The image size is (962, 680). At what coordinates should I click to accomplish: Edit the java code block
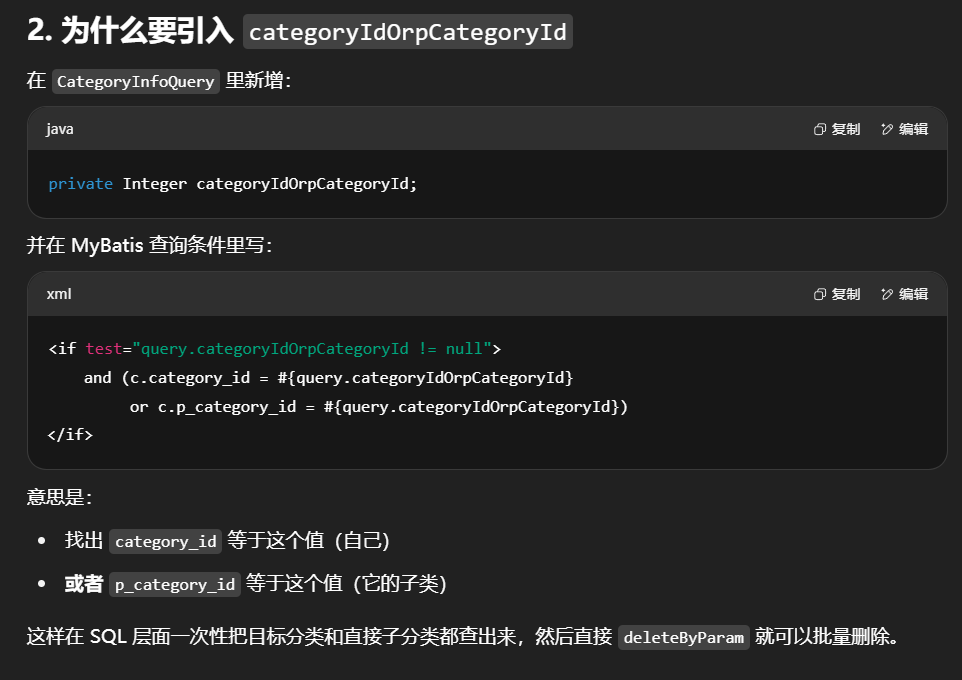click(x=904, y=129)
